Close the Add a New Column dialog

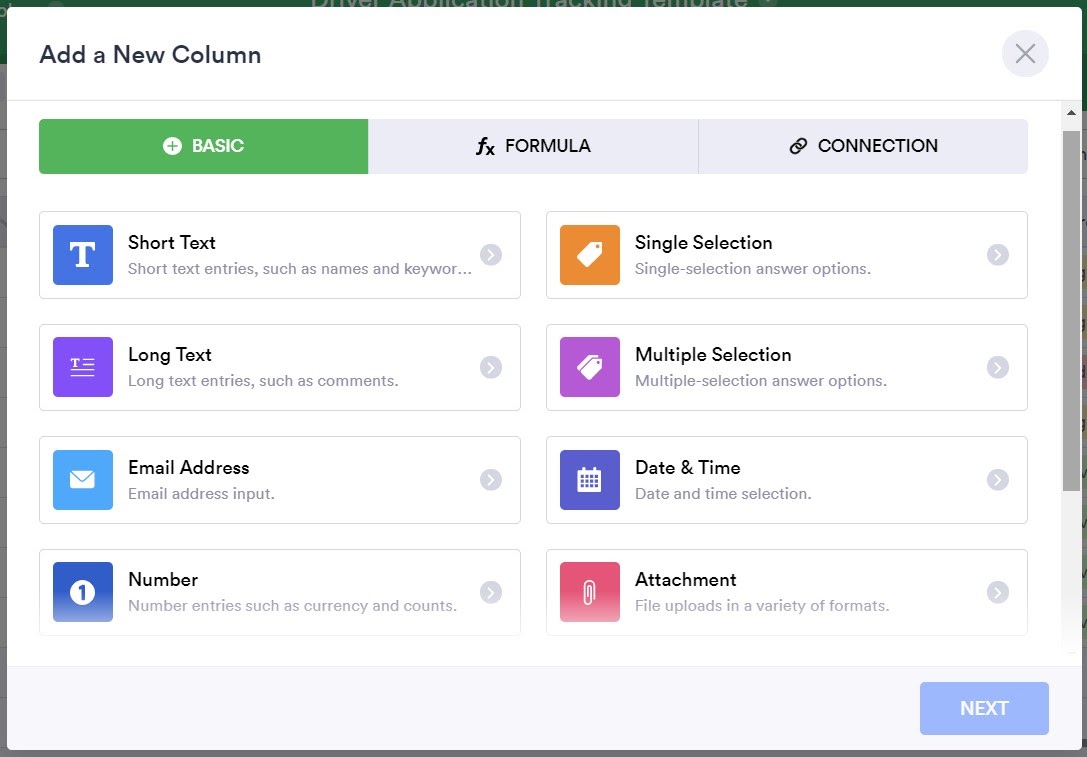pyautogui.click(x=1025, y=54)
